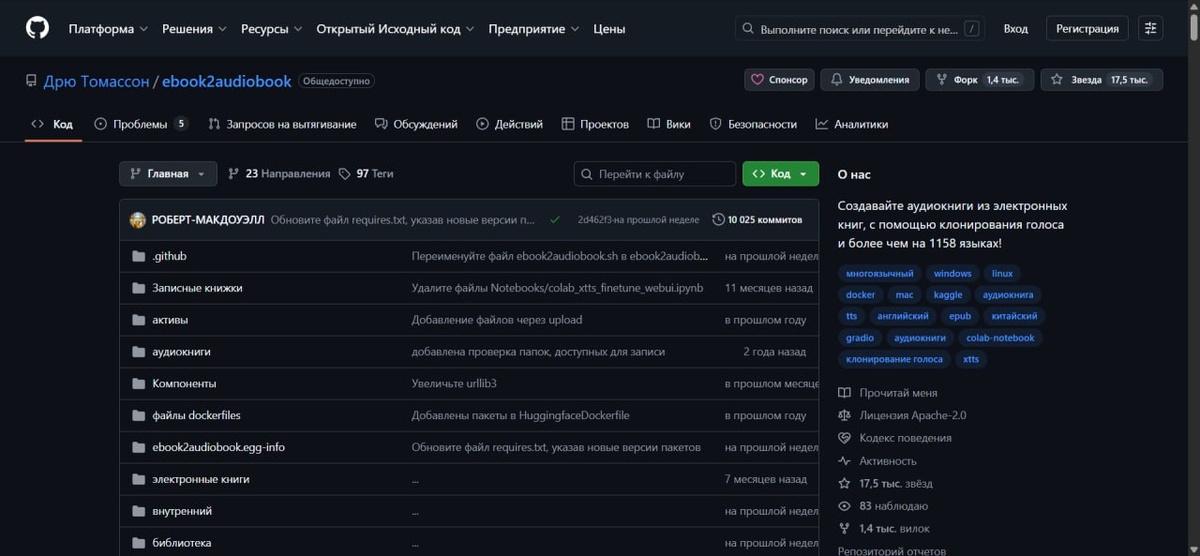Image resolution: width=1200 pixels, height=556 pixels.
Task: Select the Код tab
Action: click(53, 124)
